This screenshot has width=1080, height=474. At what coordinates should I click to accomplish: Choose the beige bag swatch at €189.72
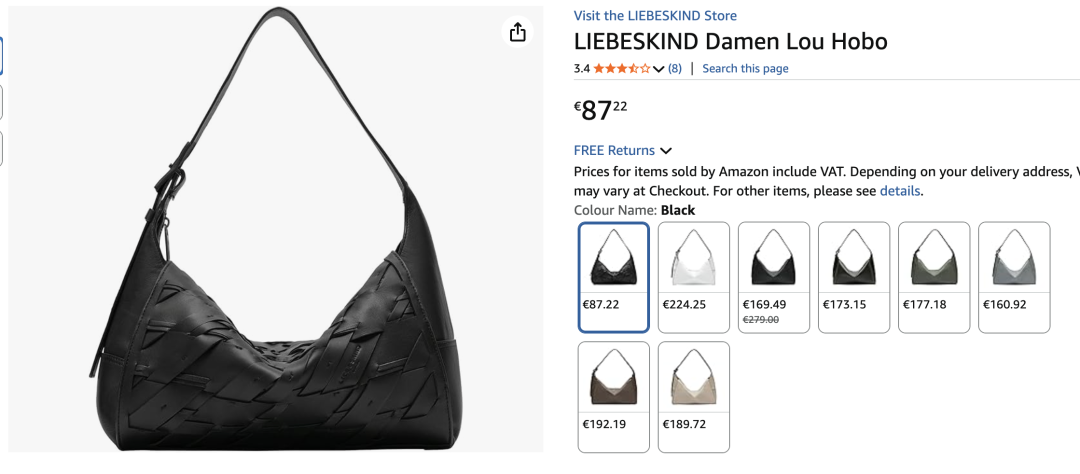click(x=694, y=397)
